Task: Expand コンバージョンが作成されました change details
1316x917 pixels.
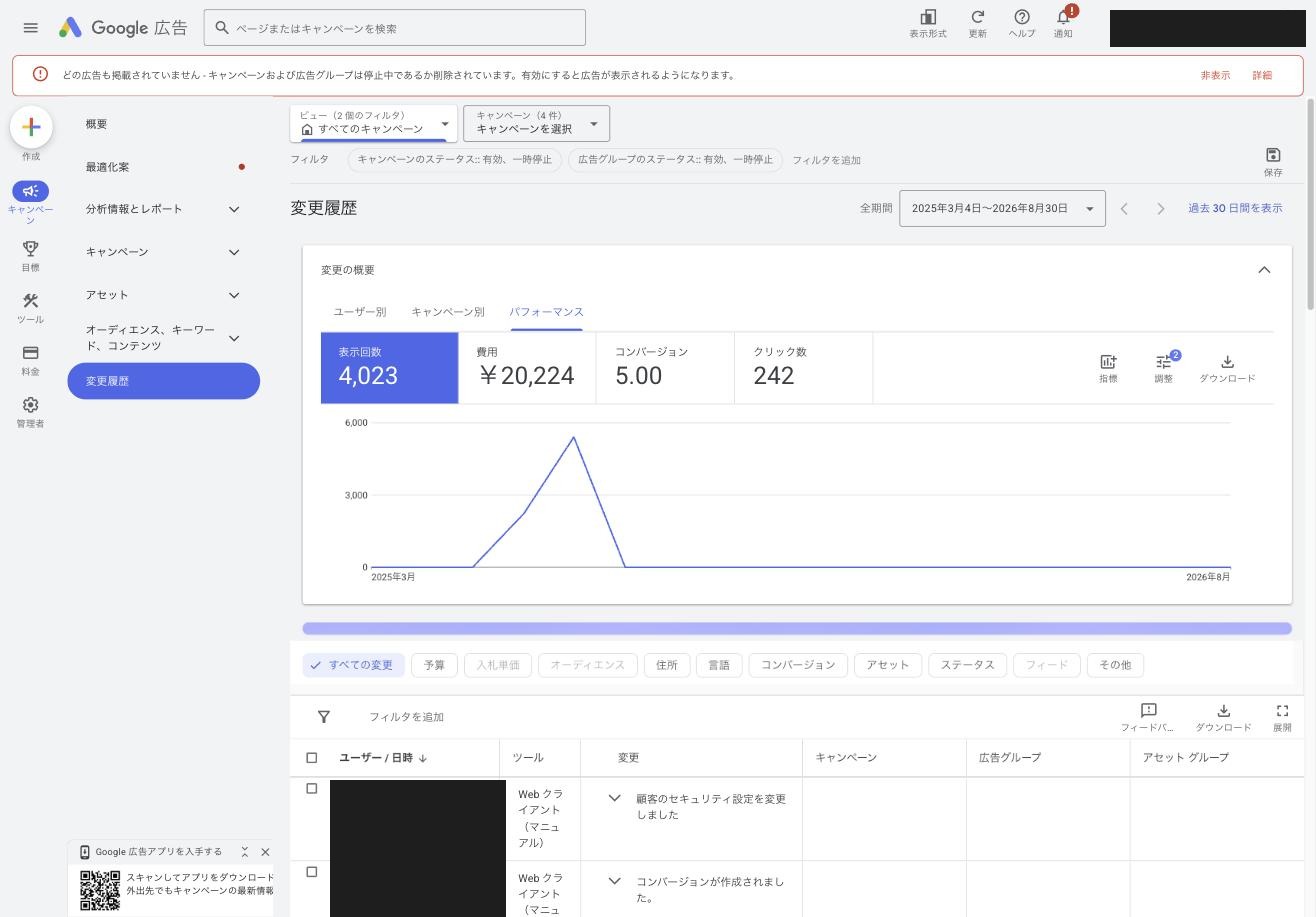Action: (615, 881)
